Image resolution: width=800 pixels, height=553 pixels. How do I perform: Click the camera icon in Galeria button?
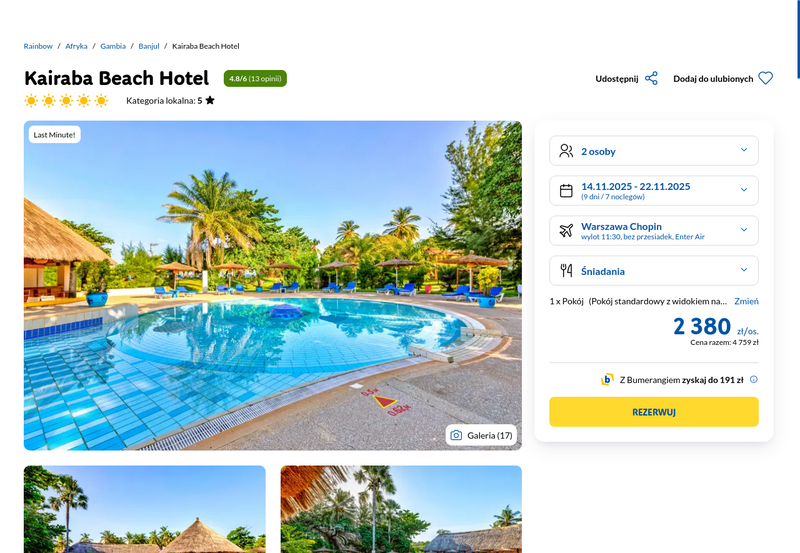coord(456,435)
